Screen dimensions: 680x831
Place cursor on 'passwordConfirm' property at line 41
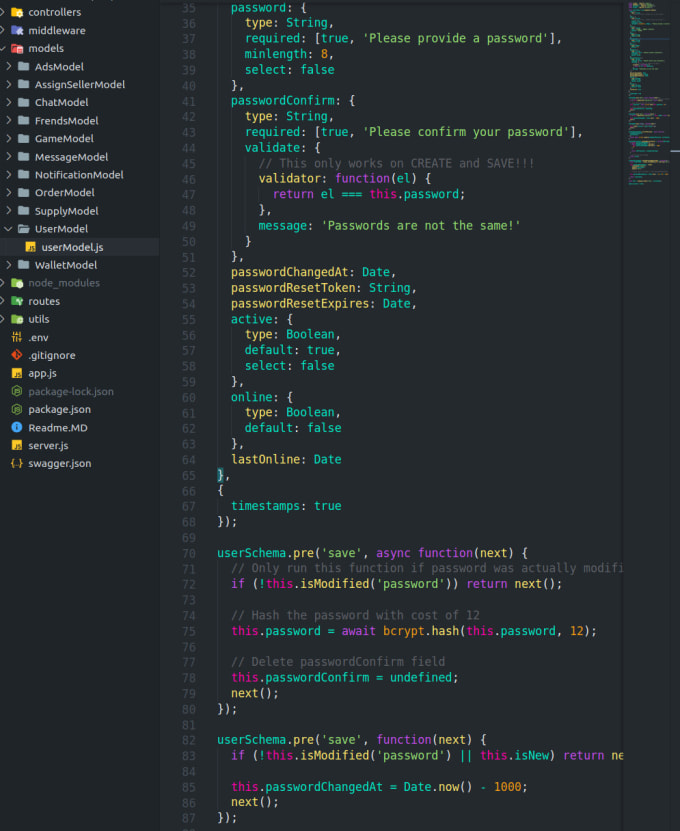(x=282, y=101)
